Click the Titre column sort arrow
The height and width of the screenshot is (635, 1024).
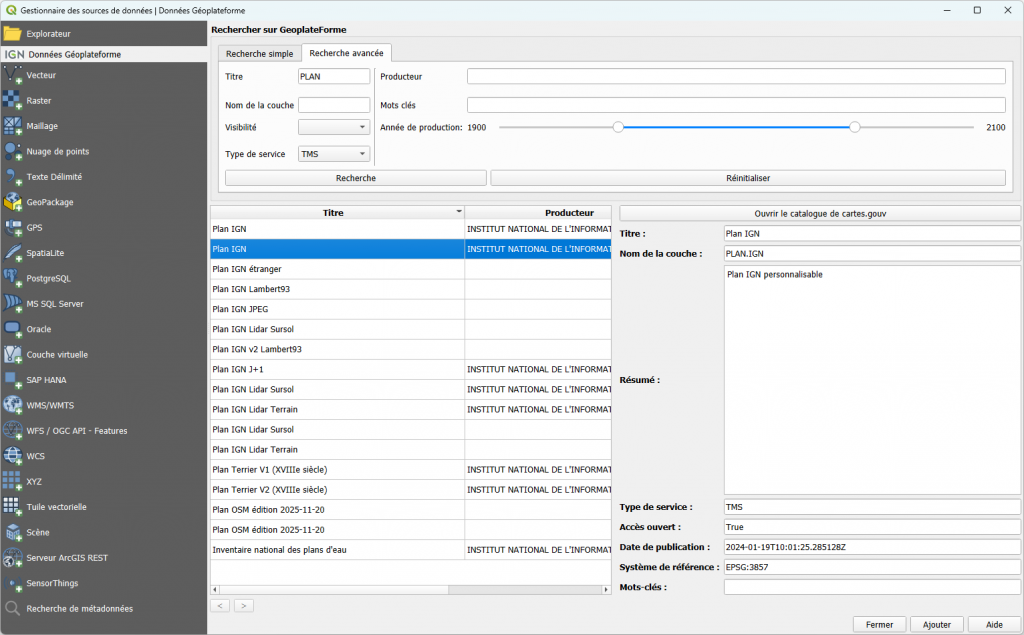(x=459, y=212)
